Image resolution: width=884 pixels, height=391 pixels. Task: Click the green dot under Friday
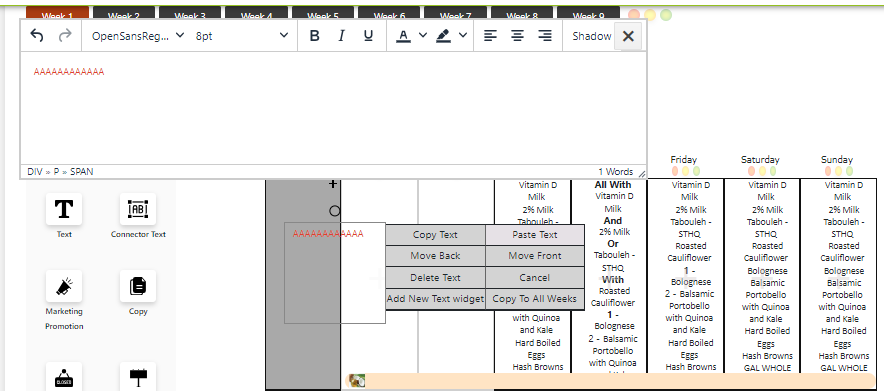point(696,171)
